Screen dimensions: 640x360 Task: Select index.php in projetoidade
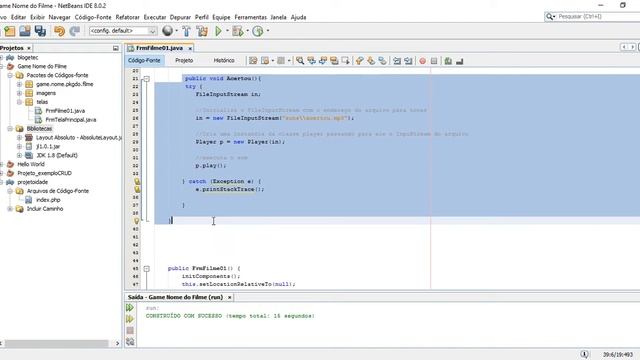click(x=48, y=200)
